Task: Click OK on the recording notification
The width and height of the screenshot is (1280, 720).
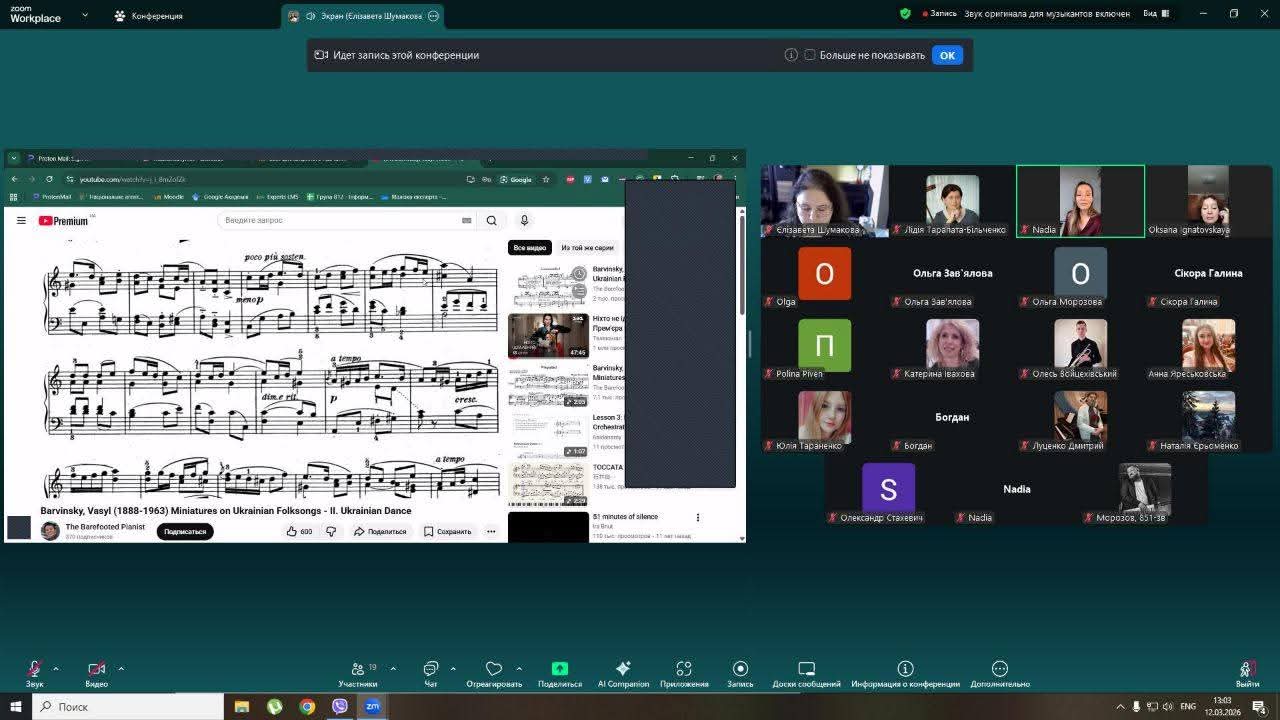Action: click(x=947, y=55)
